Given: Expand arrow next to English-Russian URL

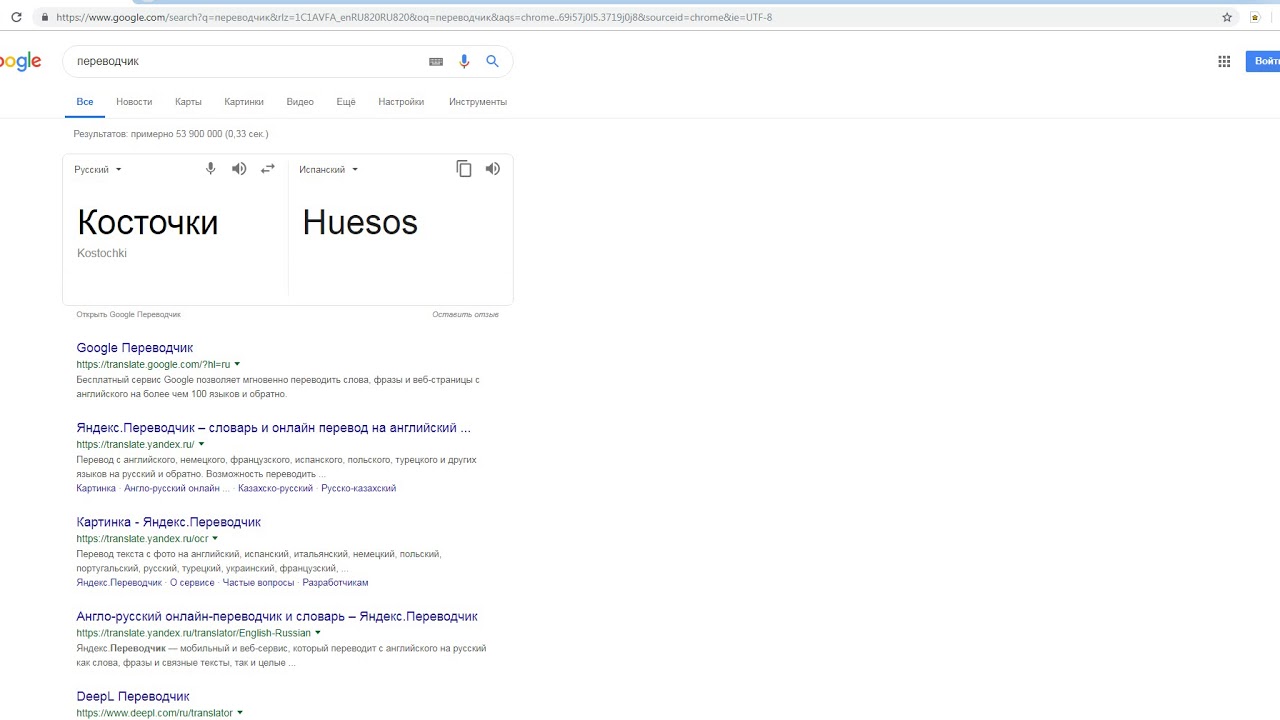Looking at the screenshot, I should point(318,632).
